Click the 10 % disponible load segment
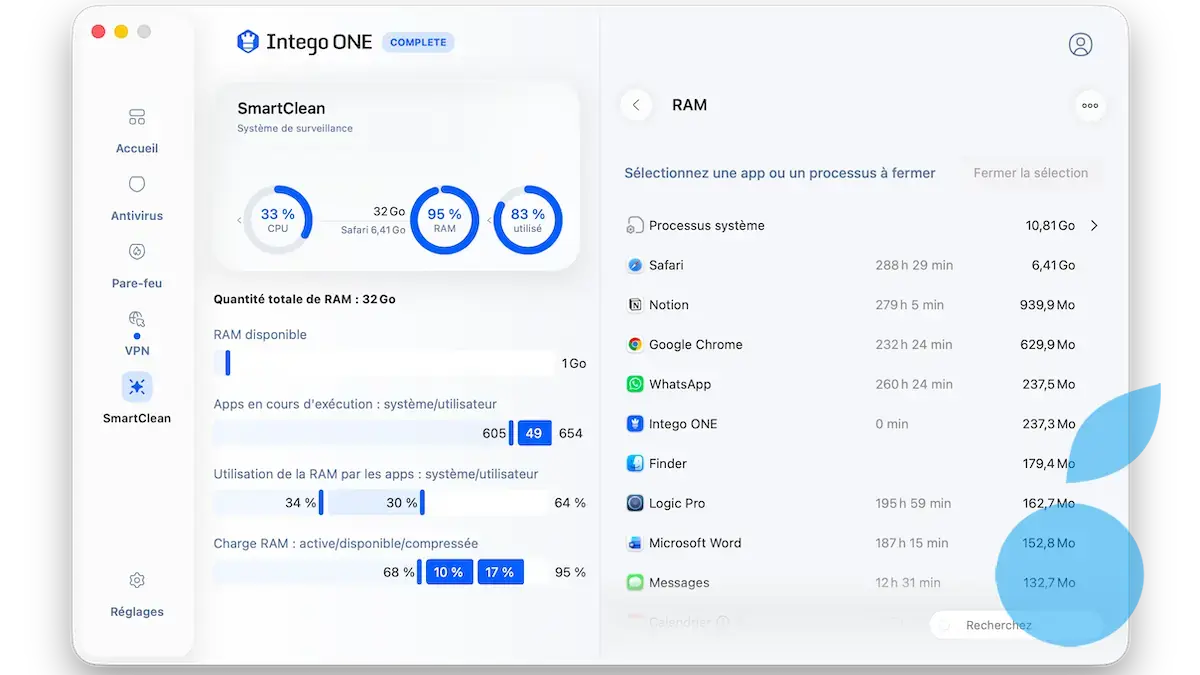Screen dimensions: 1200x675 pos(449,572)
